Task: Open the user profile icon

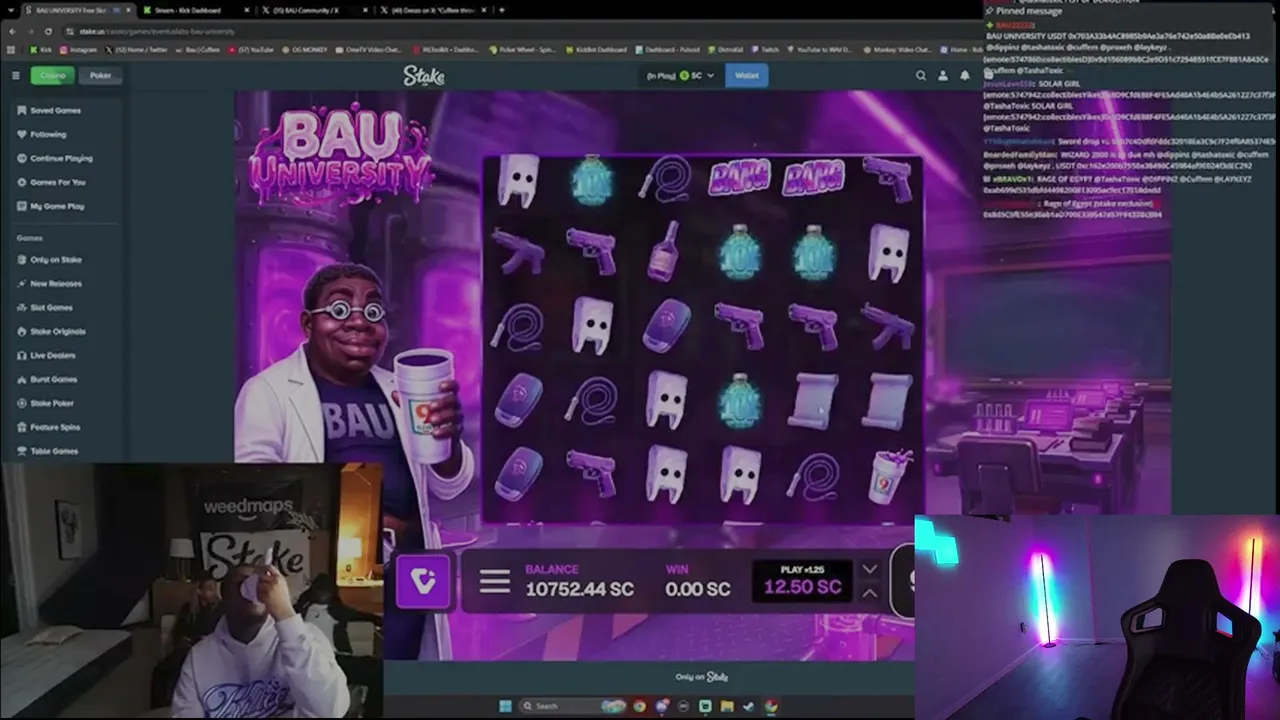Action: (943, 76)
